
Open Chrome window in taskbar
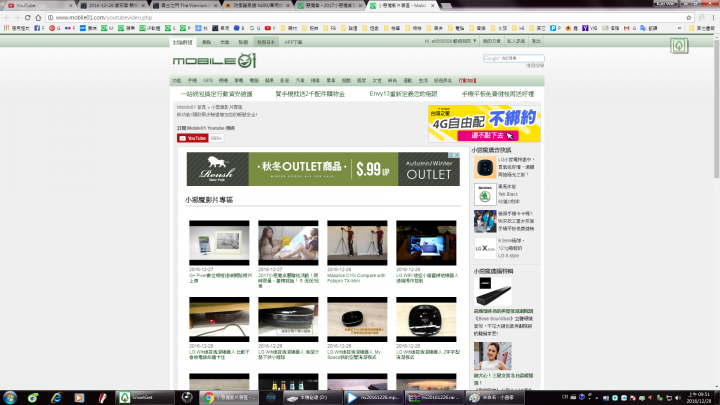click(229, 397)
